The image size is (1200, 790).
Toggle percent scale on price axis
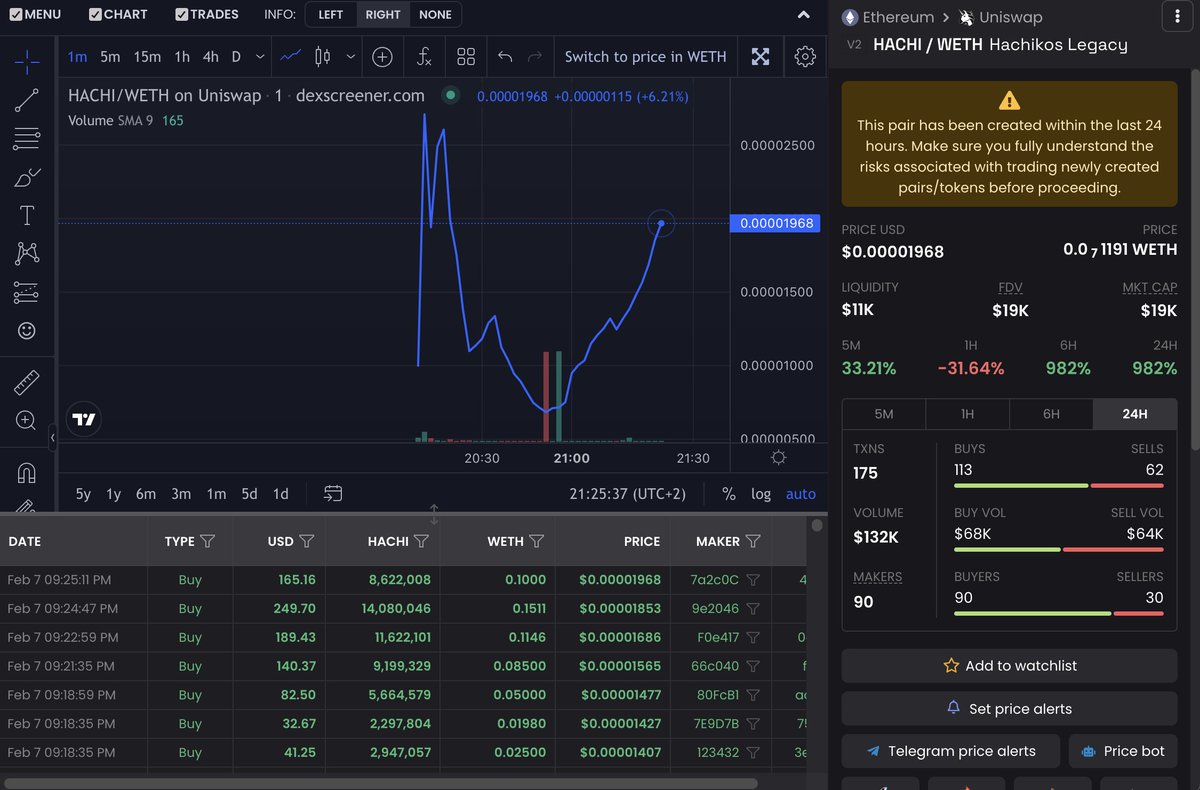pyautogui.click(x=729, y=494)
